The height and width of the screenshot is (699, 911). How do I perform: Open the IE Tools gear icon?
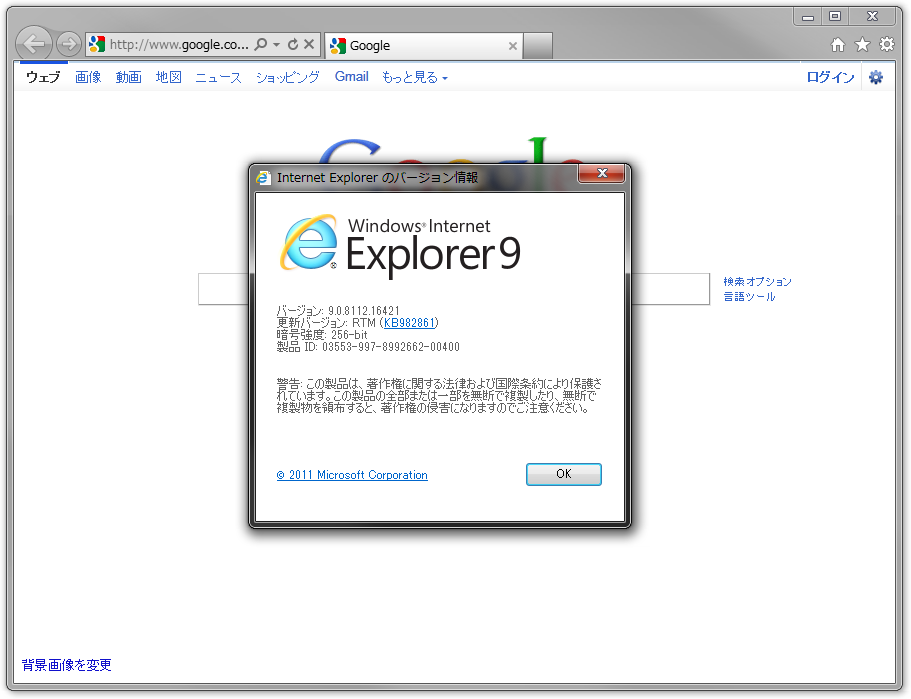click(887, 44)
